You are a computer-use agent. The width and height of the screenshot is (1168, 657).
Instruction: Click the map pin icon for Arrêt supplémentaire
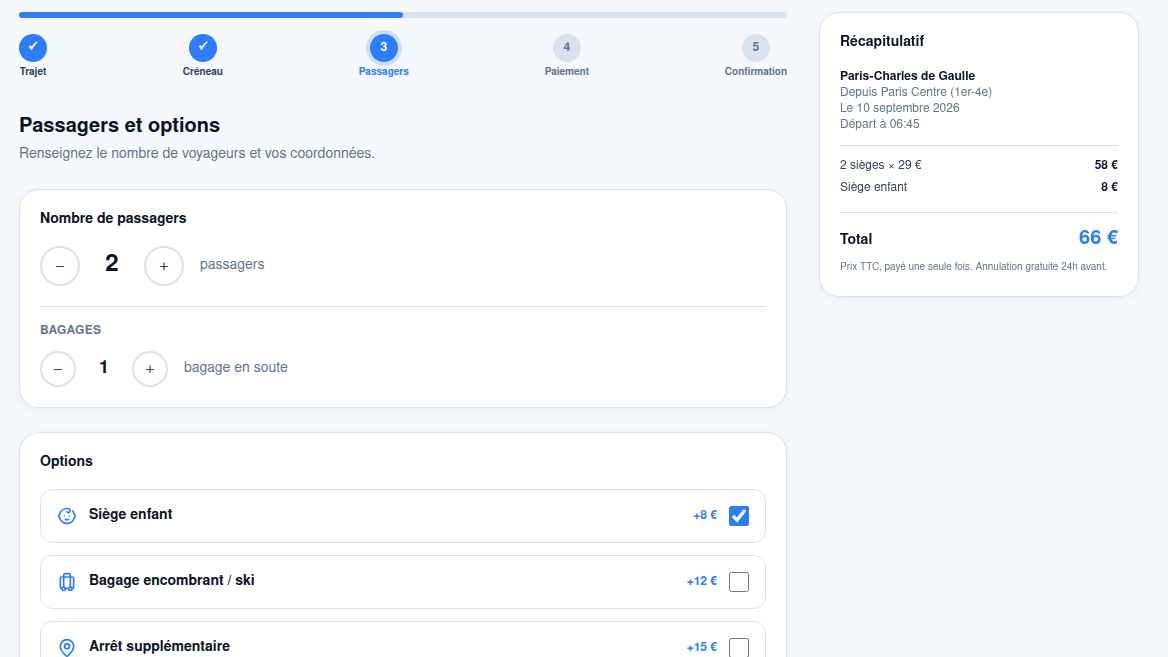[x=67, y=647]
